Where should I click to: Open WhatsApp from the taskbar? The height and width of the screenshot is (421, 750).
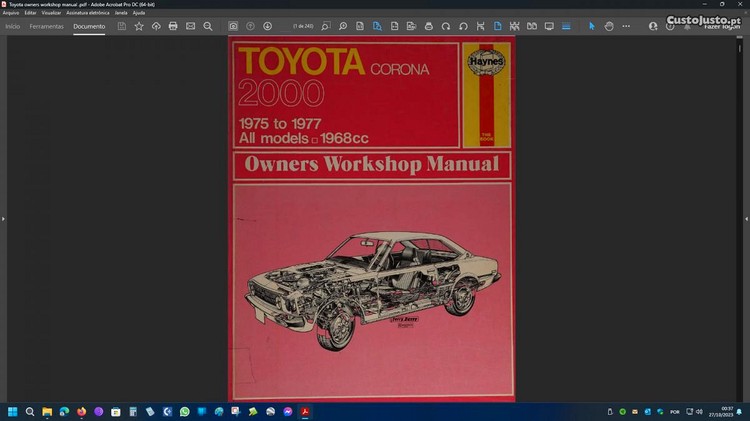[184, 411]
